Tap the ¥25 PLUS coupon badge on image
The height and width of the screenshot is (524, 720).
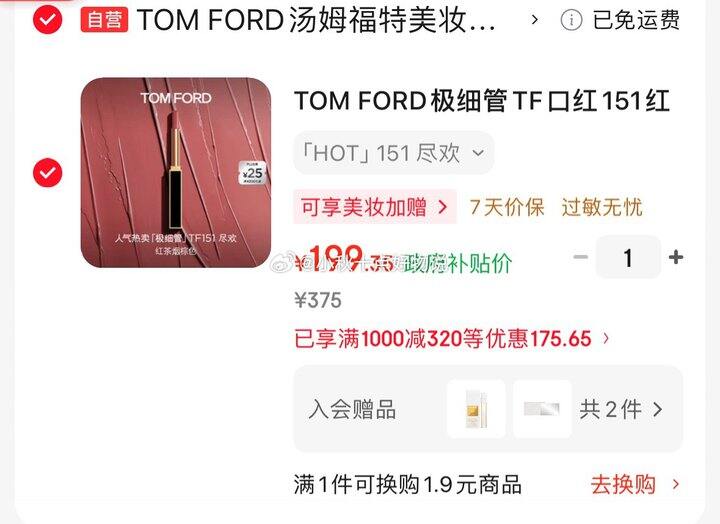(x=252, y=173)
